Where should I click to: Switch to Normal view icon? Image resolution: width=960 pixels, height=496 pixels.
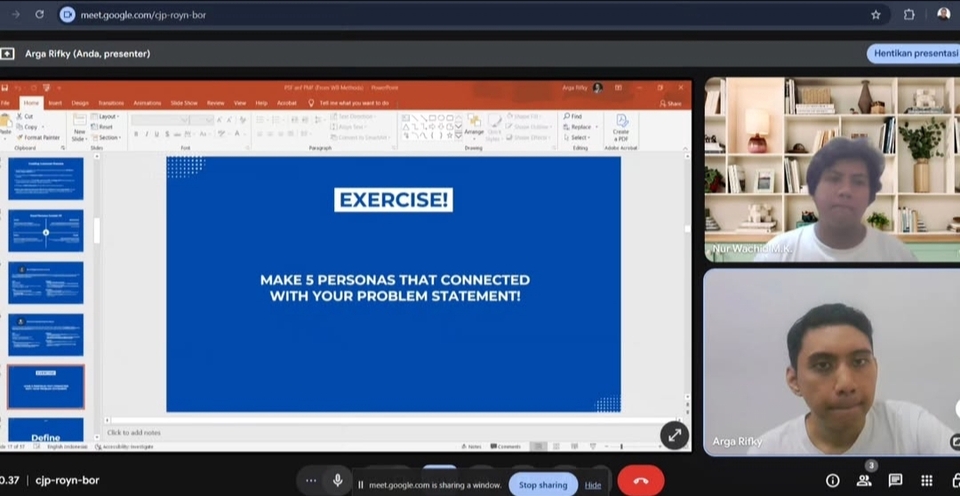(x=538, y=446)
